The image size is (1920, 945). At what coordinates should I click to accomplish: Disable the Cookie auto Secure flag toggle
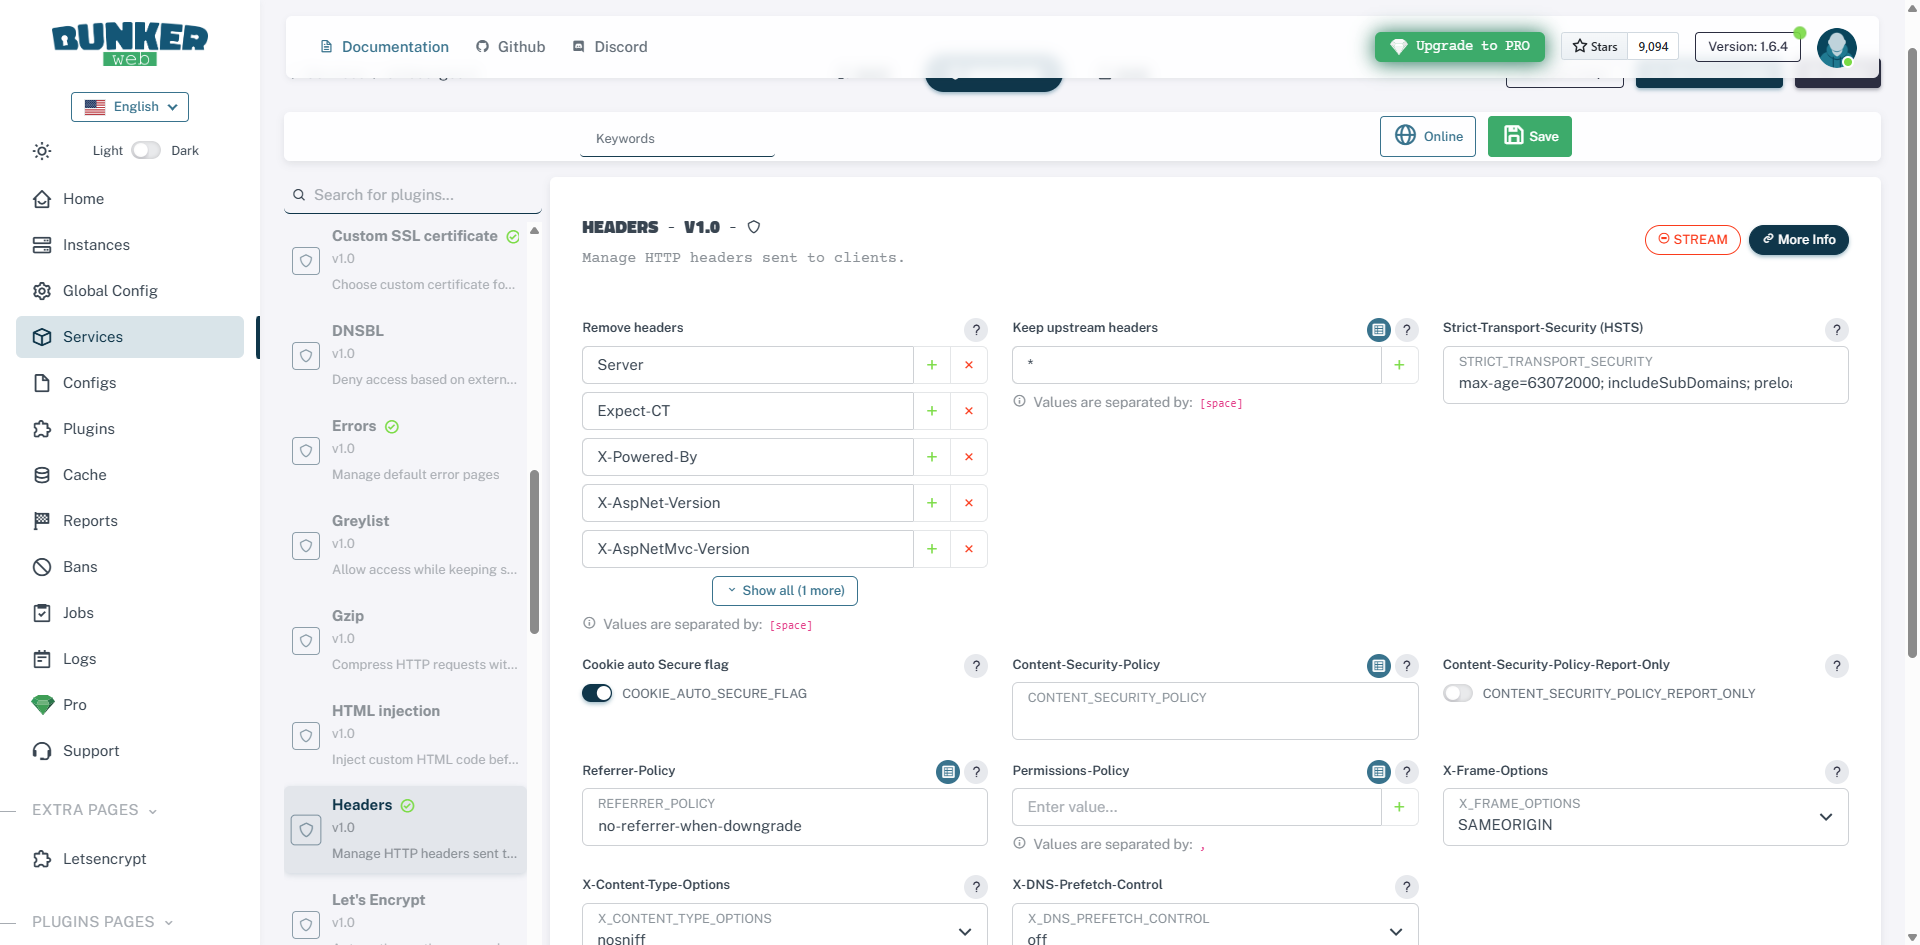pos(597,693)
